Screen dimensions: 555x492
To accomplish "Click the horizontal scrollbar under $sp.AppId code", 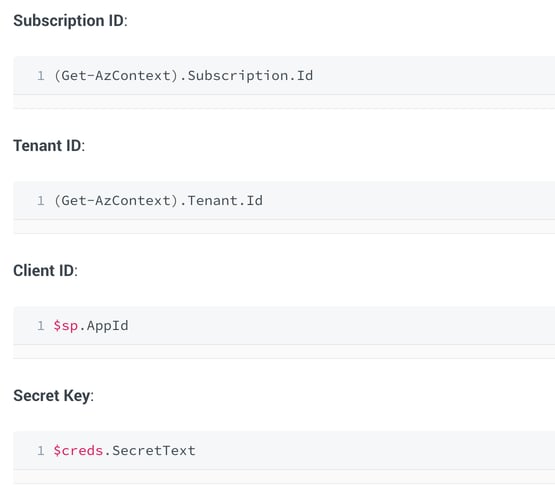I will 284,352.
